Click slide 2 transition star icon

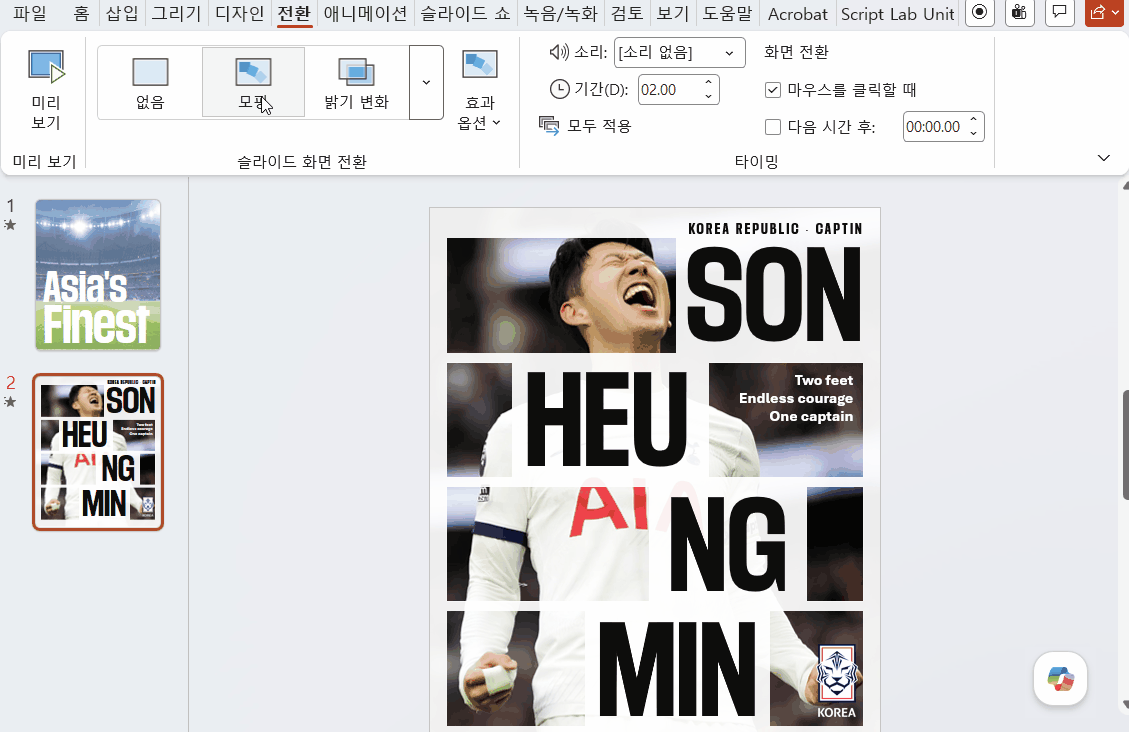(10, 402)
